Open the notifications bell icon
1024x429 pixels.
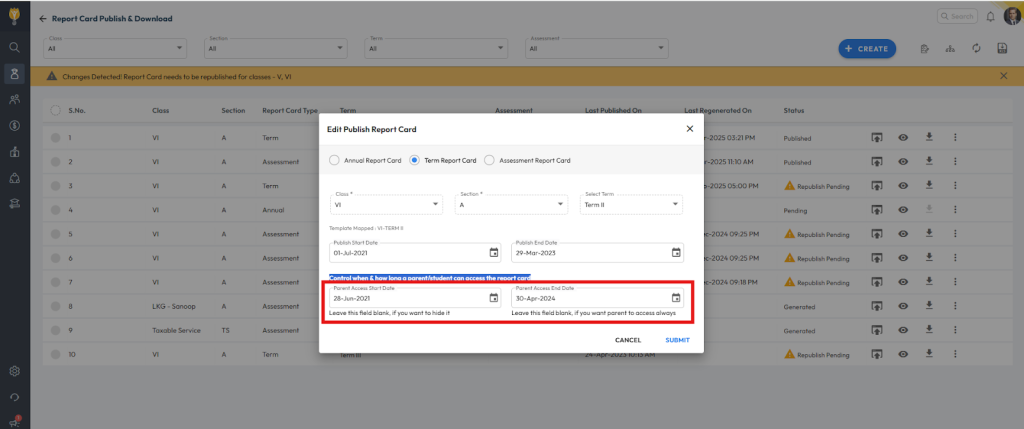pyautogui.click(x=990, y=17)
